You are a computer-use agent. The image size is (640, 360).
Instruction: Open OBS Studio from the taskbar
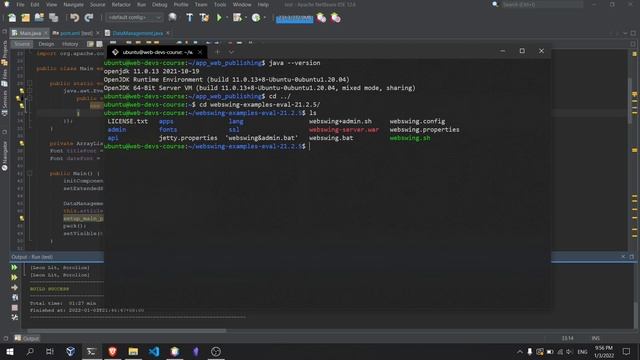[216, 351]
